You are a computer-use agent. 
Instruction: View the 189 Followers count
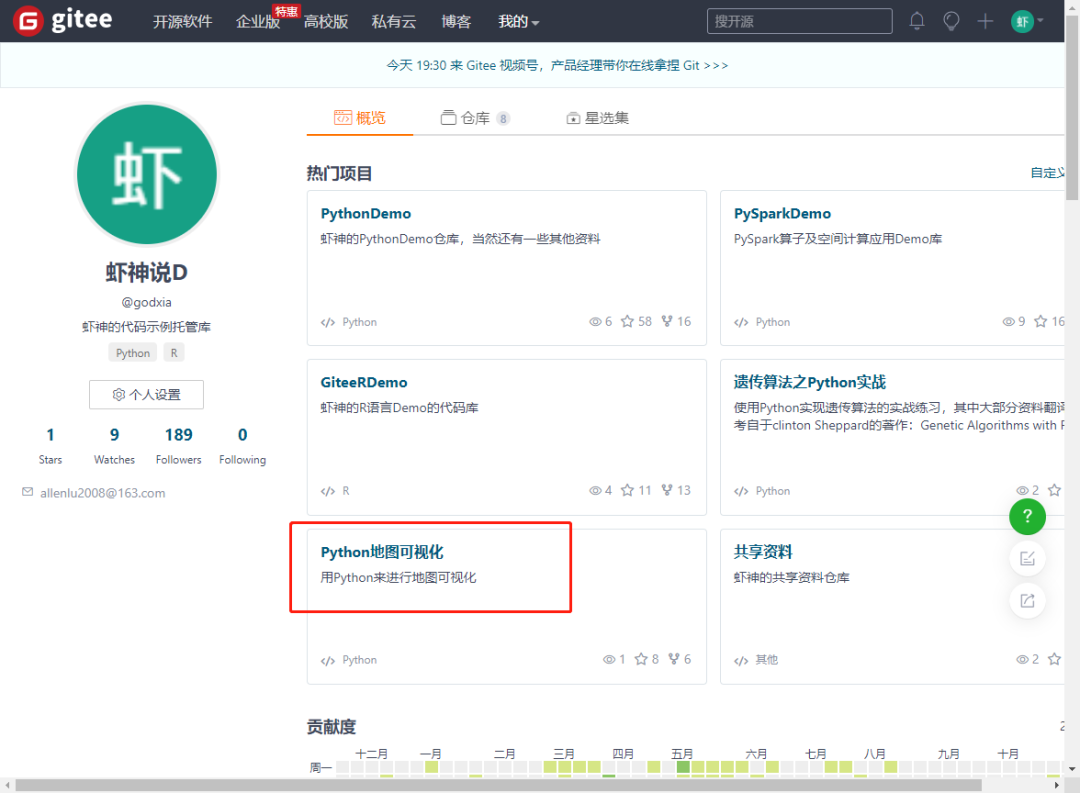(x=178, y=446)
